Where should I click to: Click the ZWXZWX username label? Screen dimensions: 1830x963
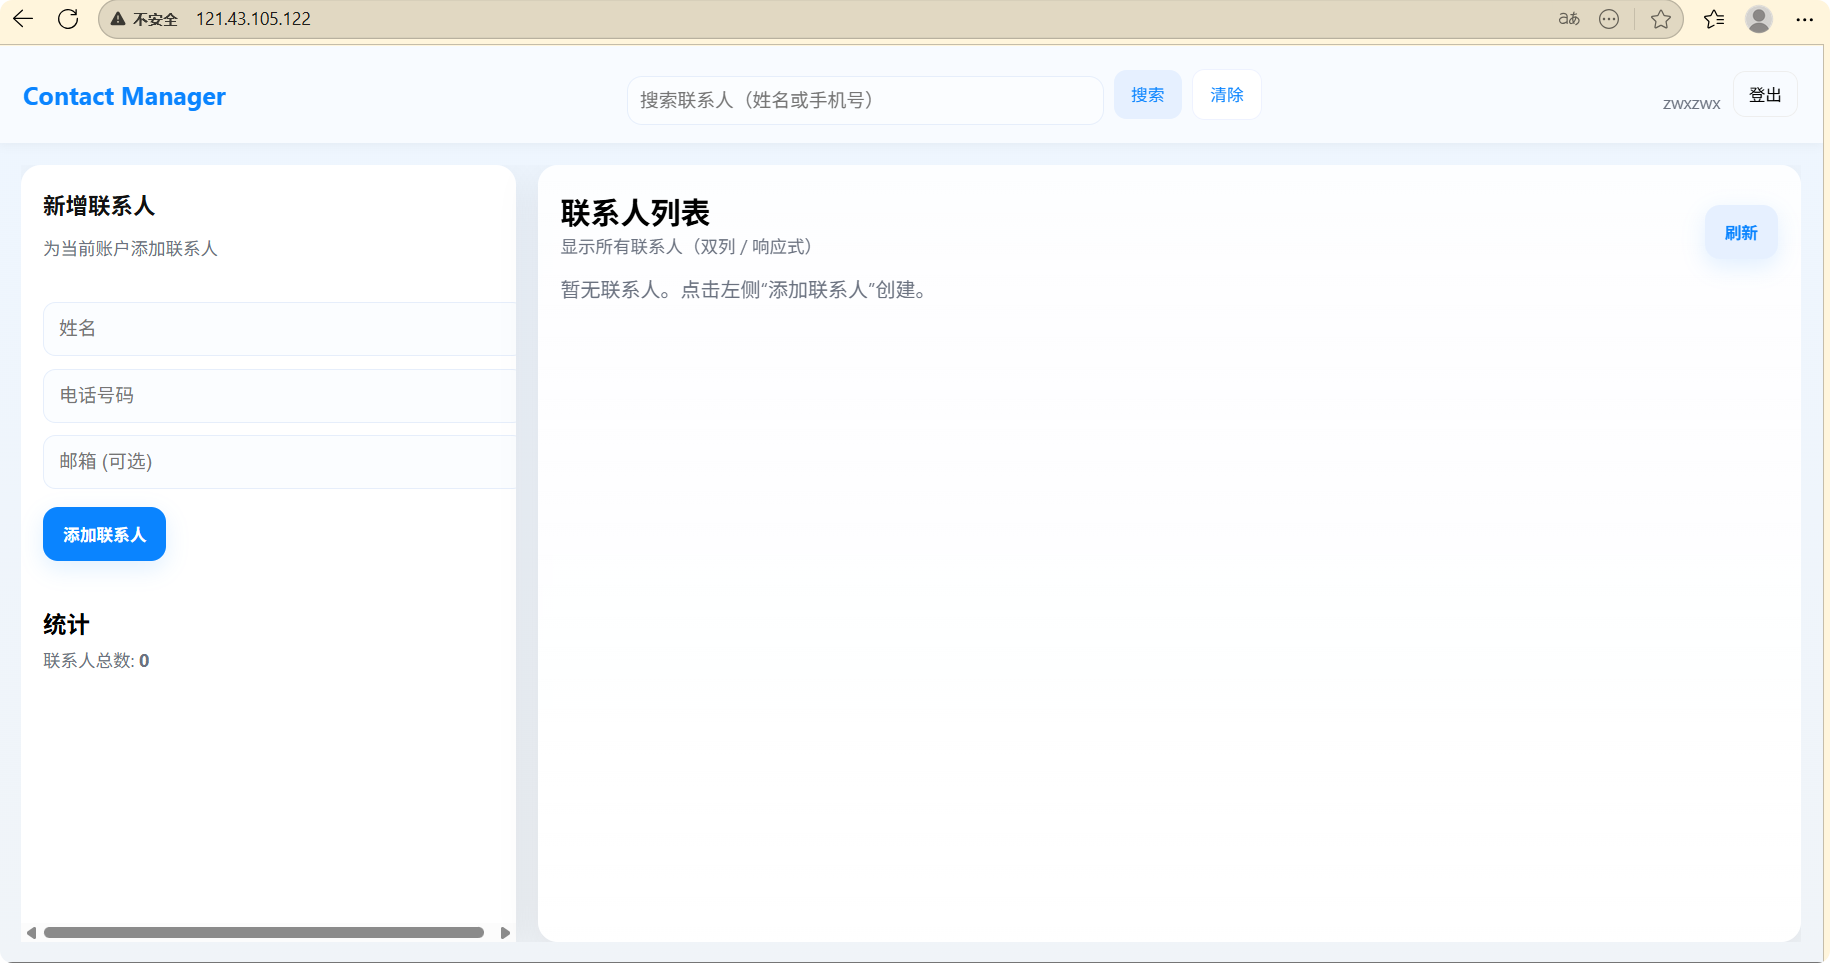point(1691,102)
